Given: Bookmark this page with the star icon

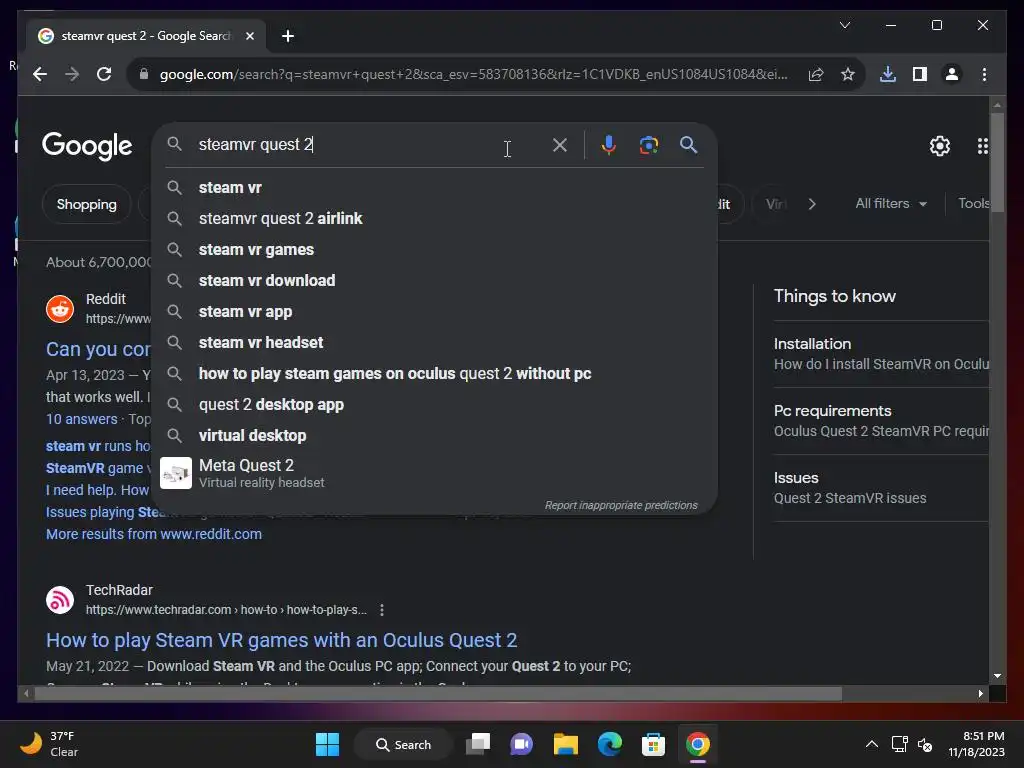Looking at the screenshot, I should tap(848, 74).
